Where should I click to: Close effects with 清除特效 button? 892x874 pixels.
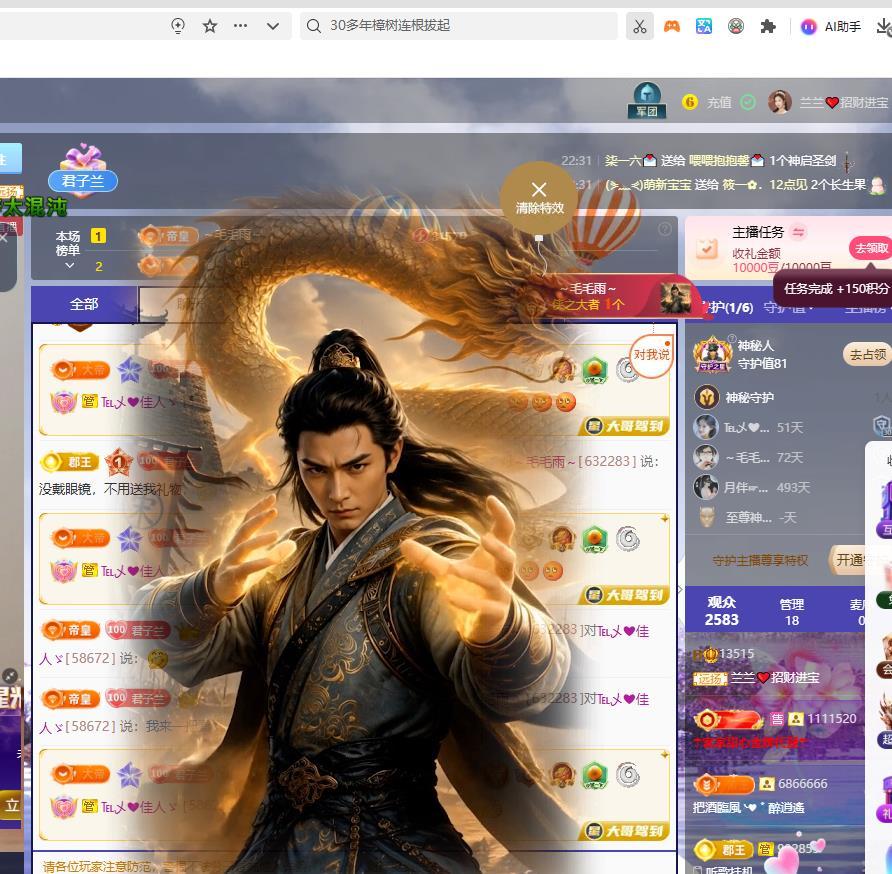[539, 197]
